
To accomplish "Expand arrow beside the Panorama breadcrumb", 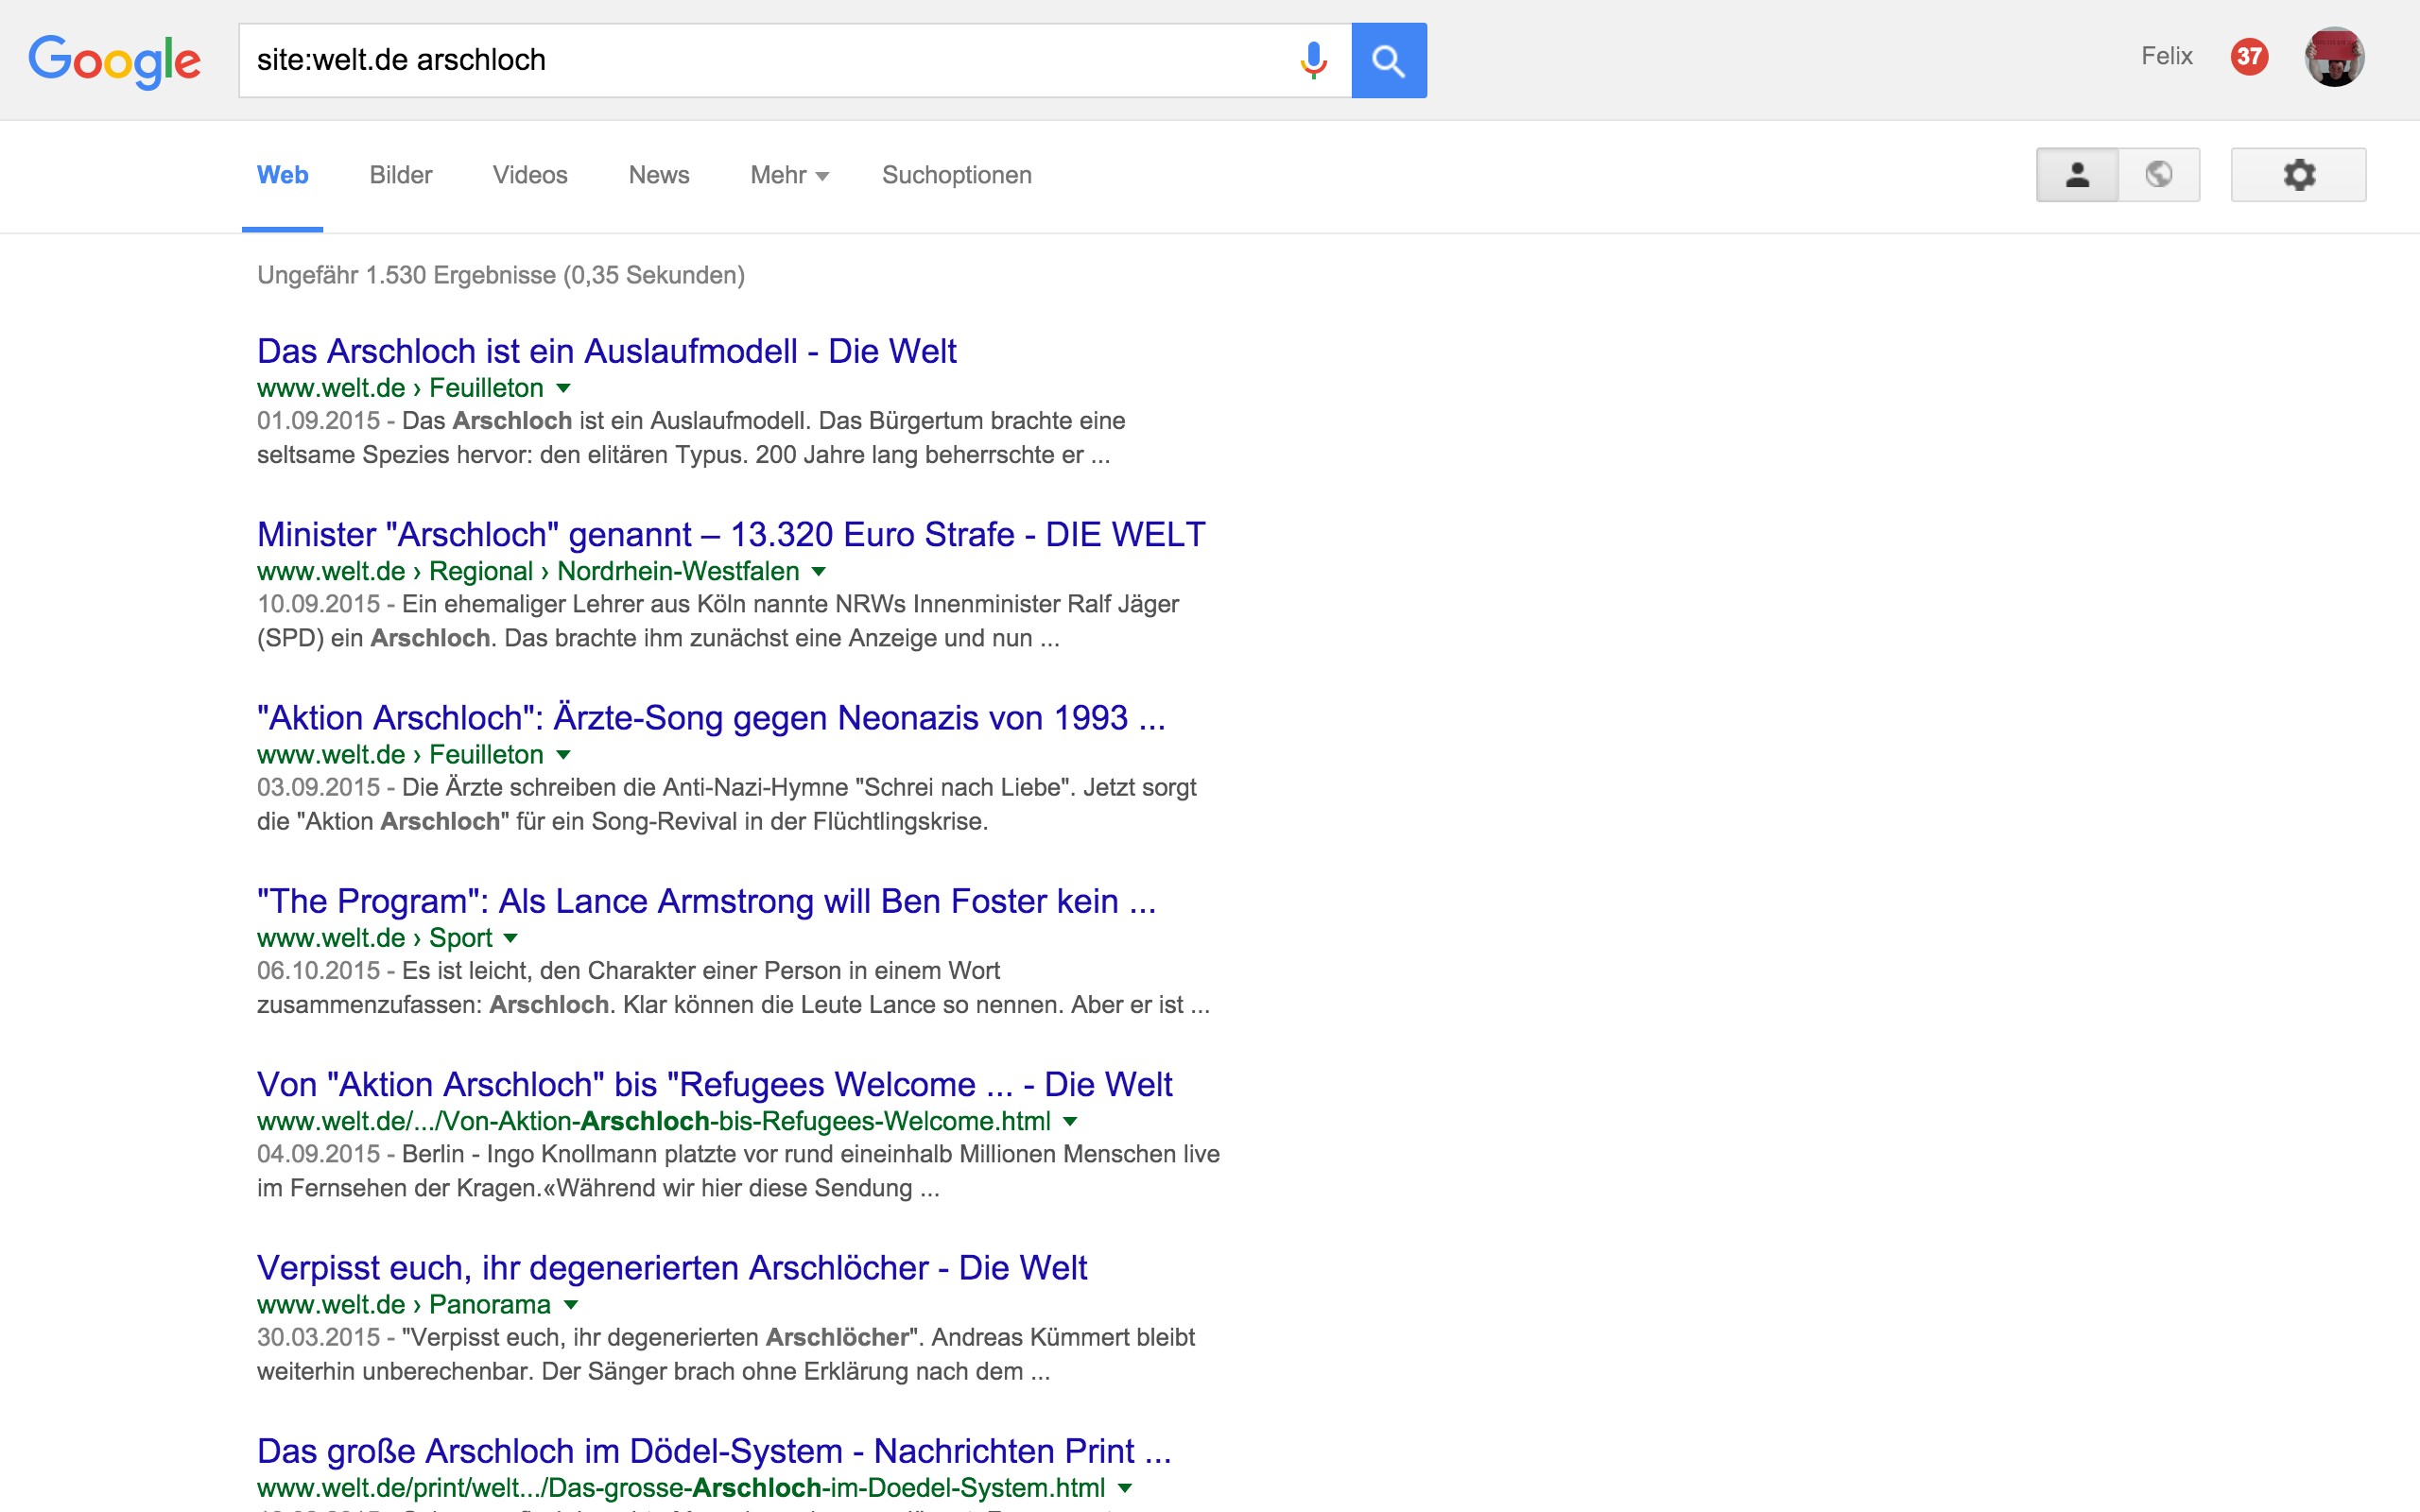I will (x=571, y=1305).
